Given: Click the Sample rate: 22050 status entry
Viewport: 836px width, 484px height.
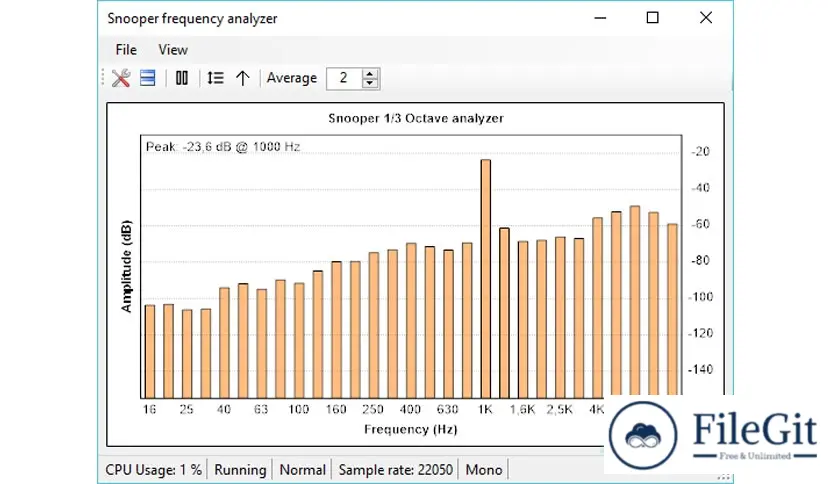Looking at the screenshot, I should click(x=396, y=470).
